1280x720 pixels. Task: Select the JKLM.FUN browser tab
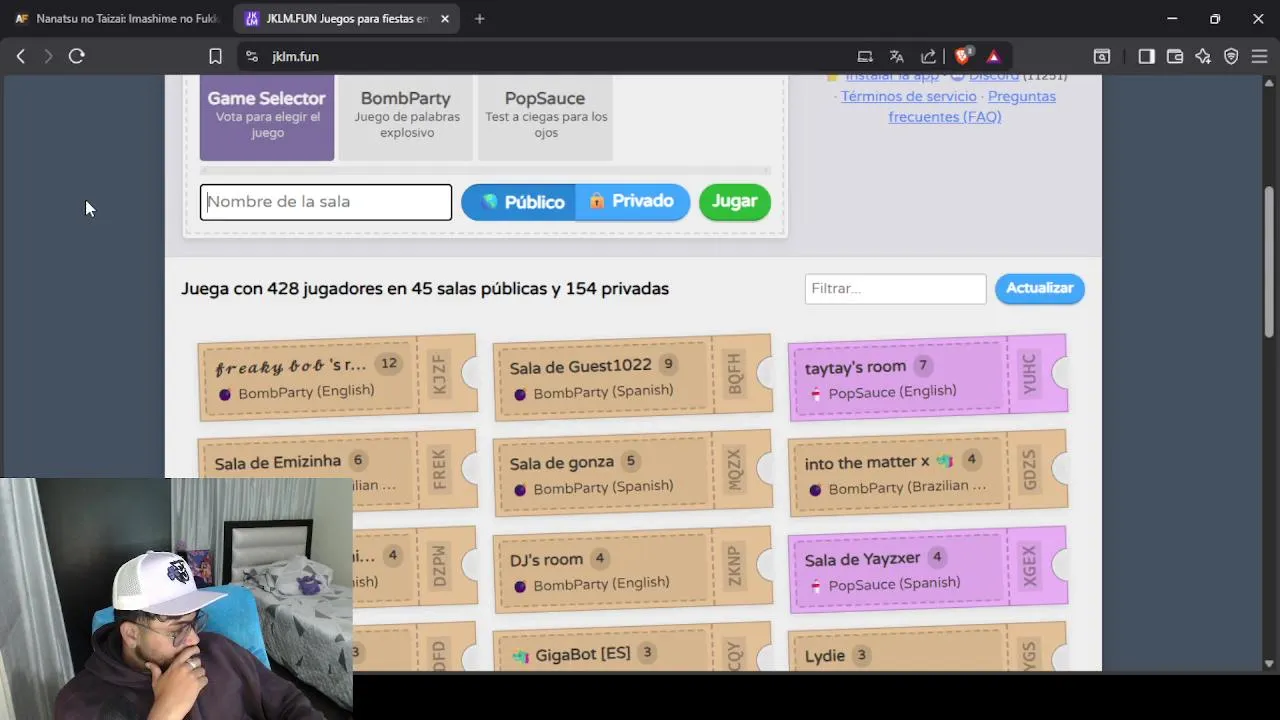click(347, 19)
